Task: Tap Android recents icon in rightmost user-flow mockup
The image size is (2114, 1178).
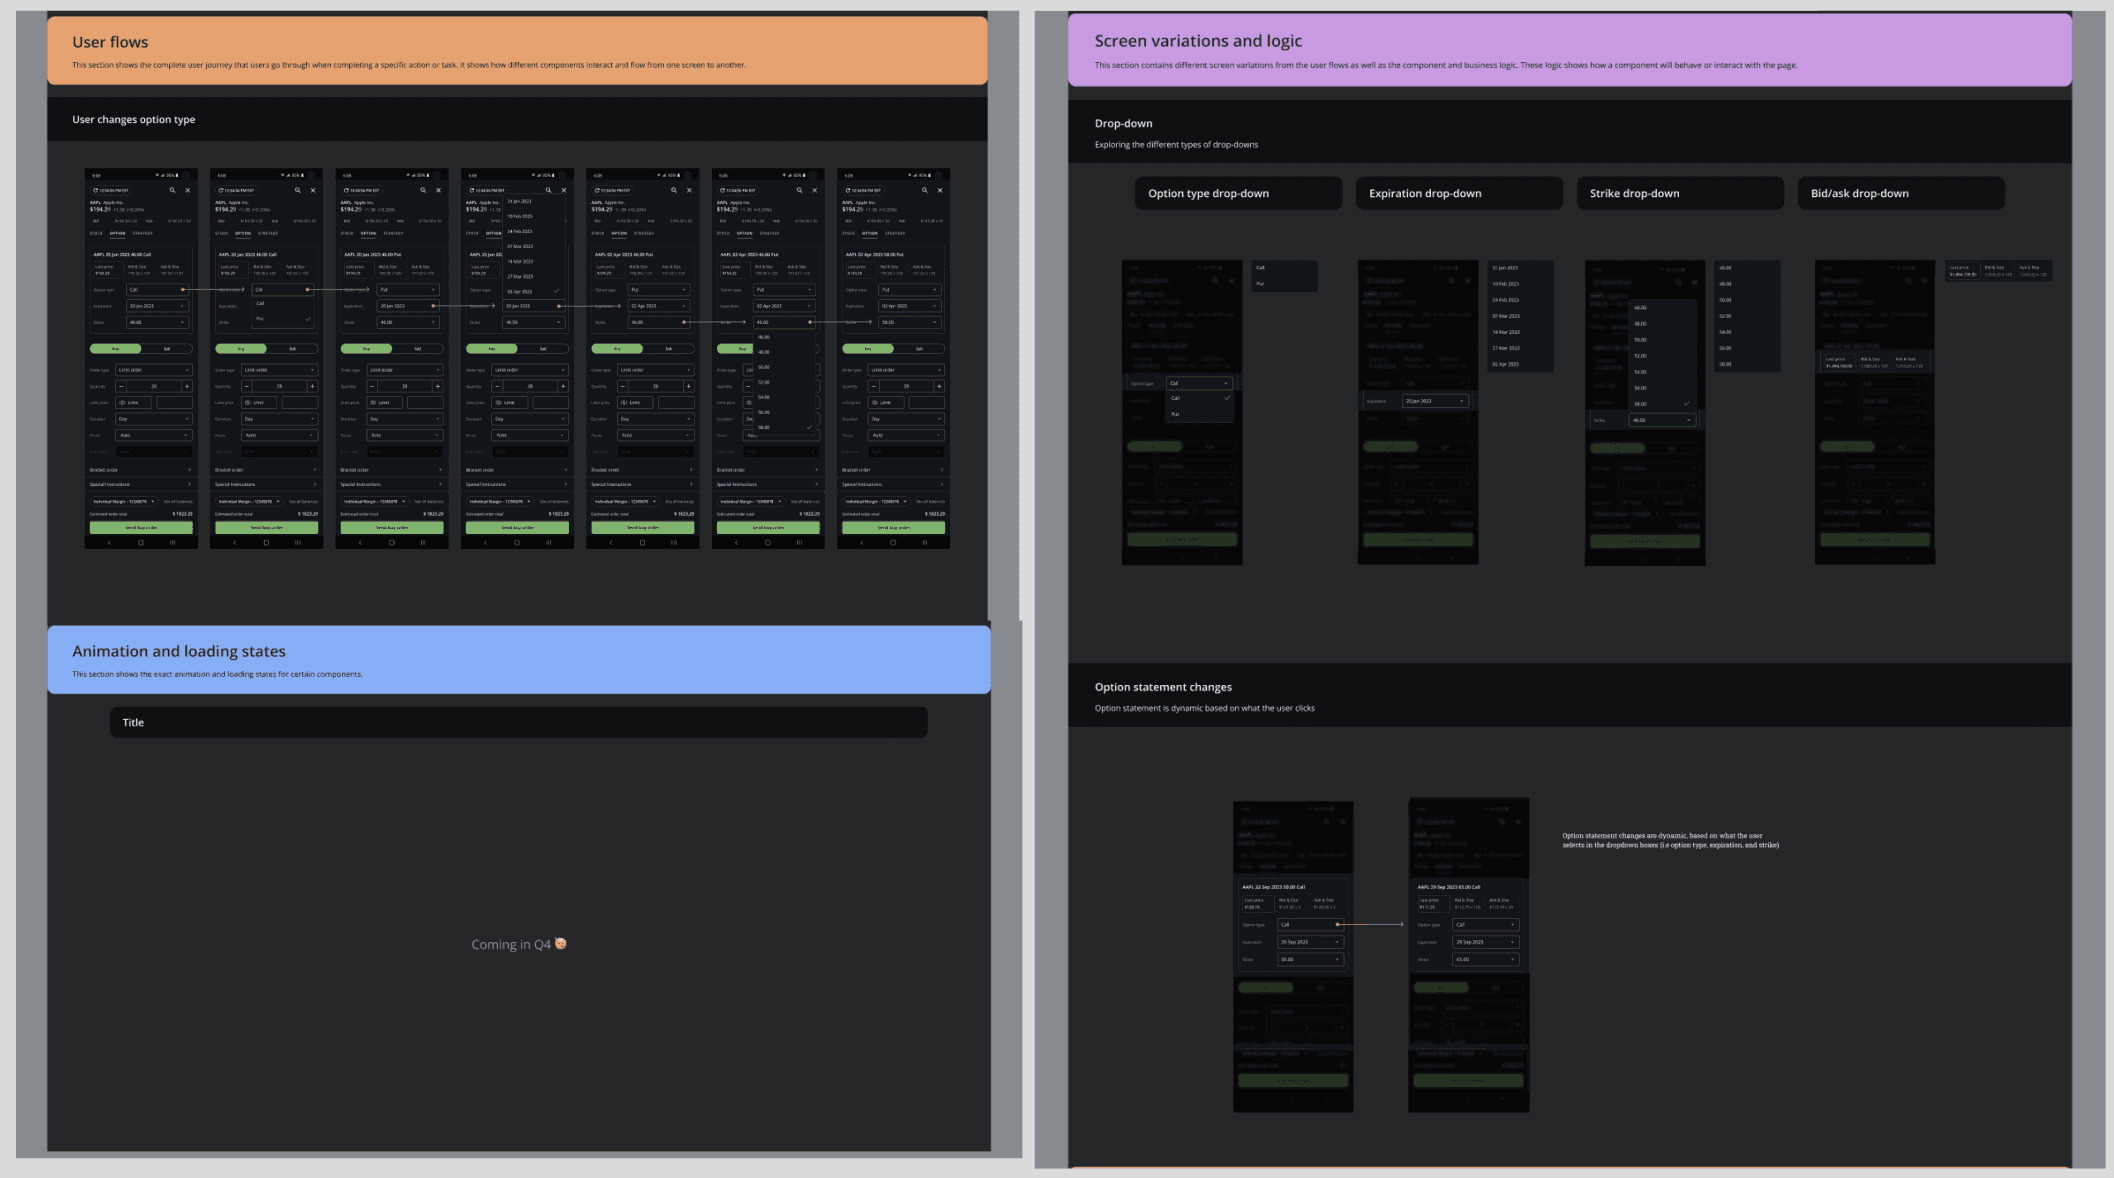Action: pos(924,542)
